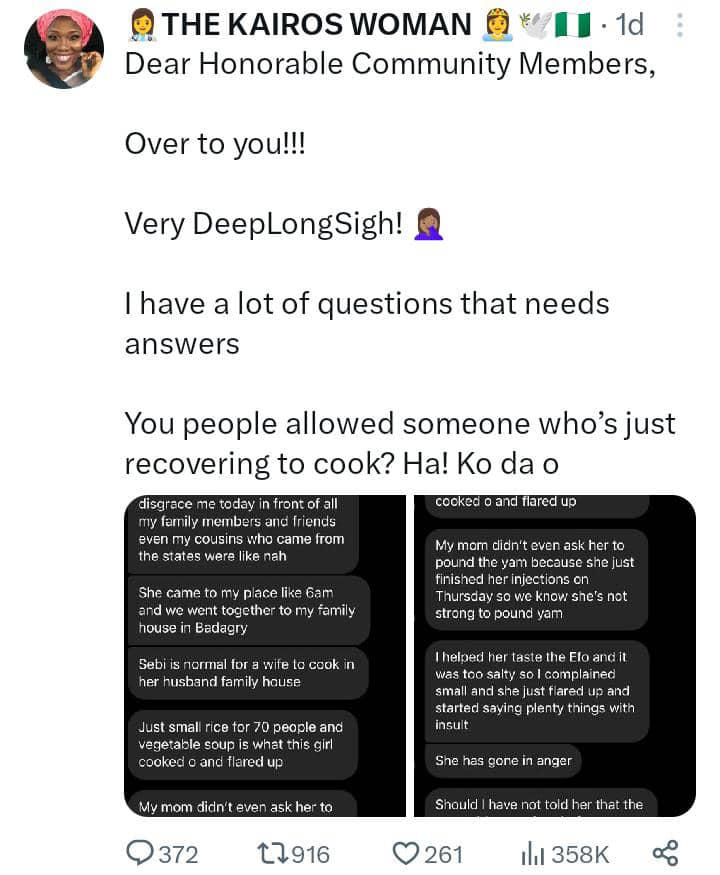The width and height of the screenshot is (720, 875).
Task: Open the right chat screenshot image
Action: pyautogui.click(x=555, y=655)
